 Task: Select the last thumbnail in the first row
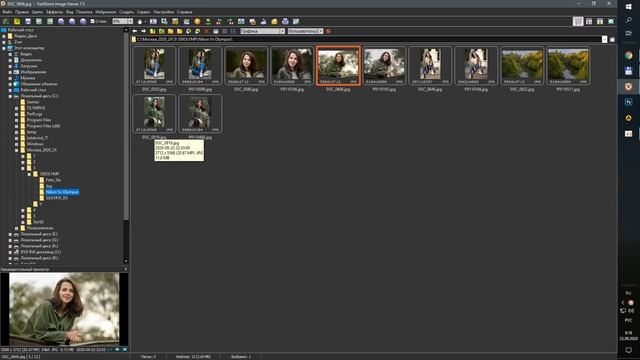click(568, 66)
